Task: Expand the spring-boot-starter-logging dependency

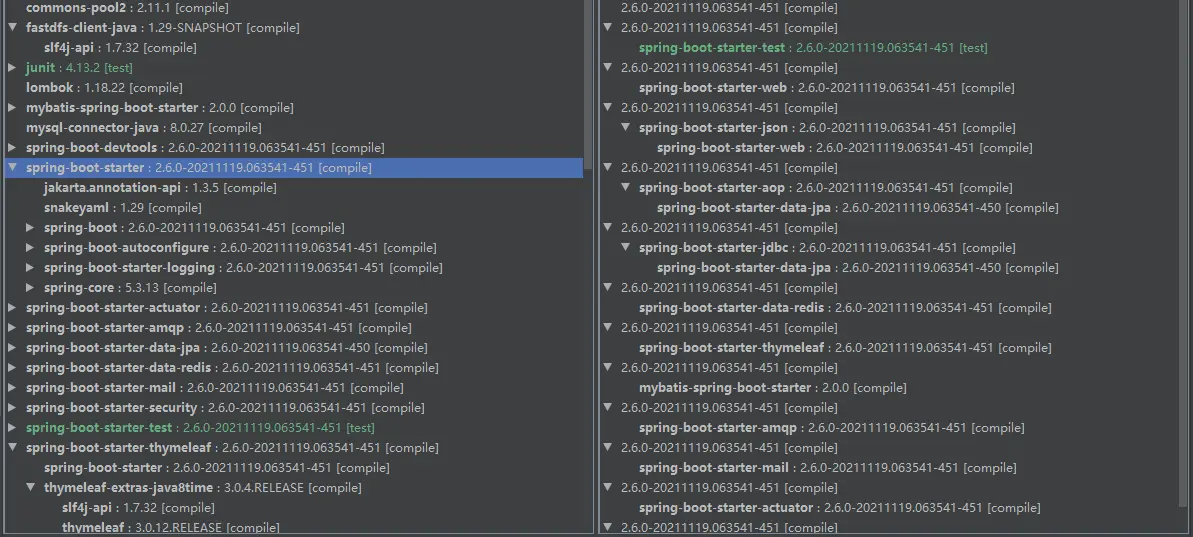Action: pos(30,268)
